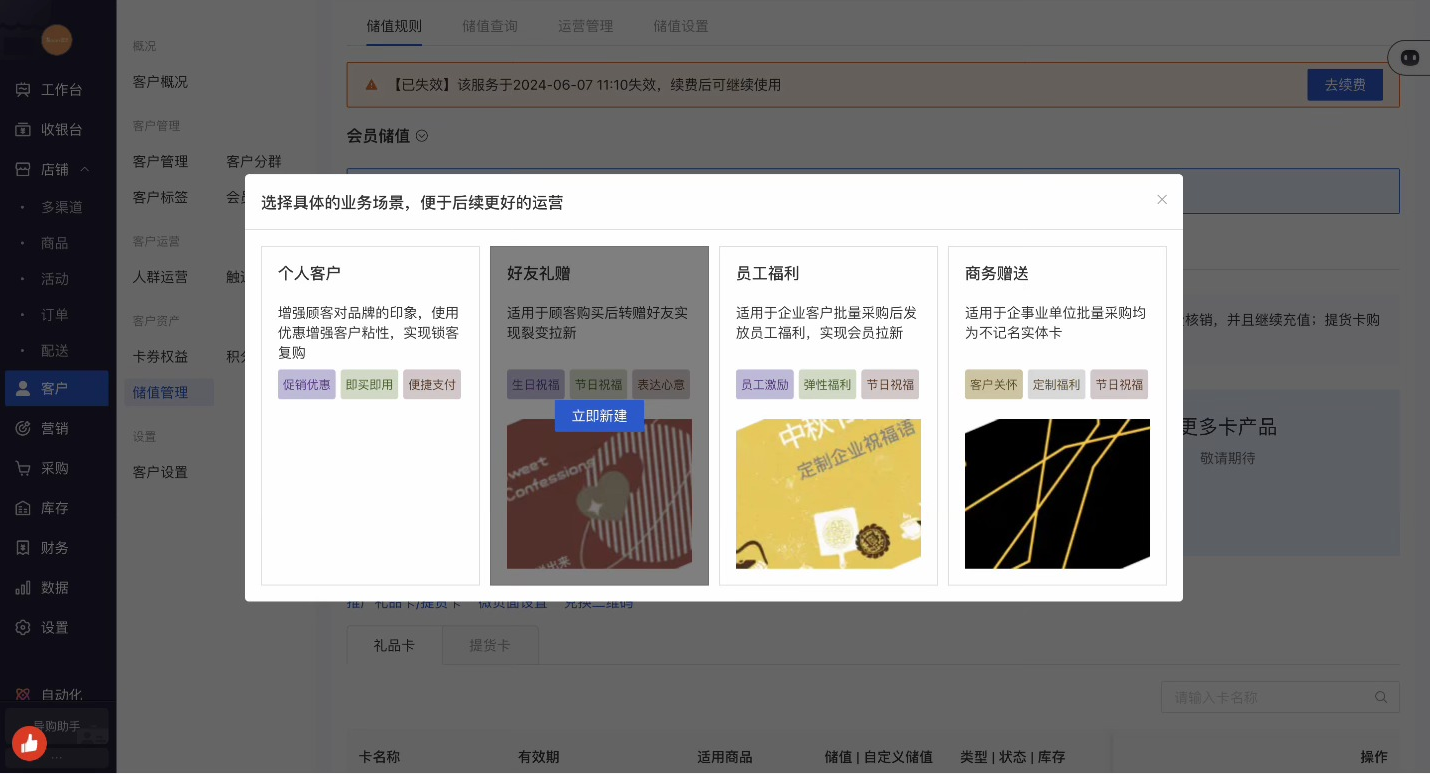
Task: Select the 客户 customer icon
Action: [x=23, y=389]
